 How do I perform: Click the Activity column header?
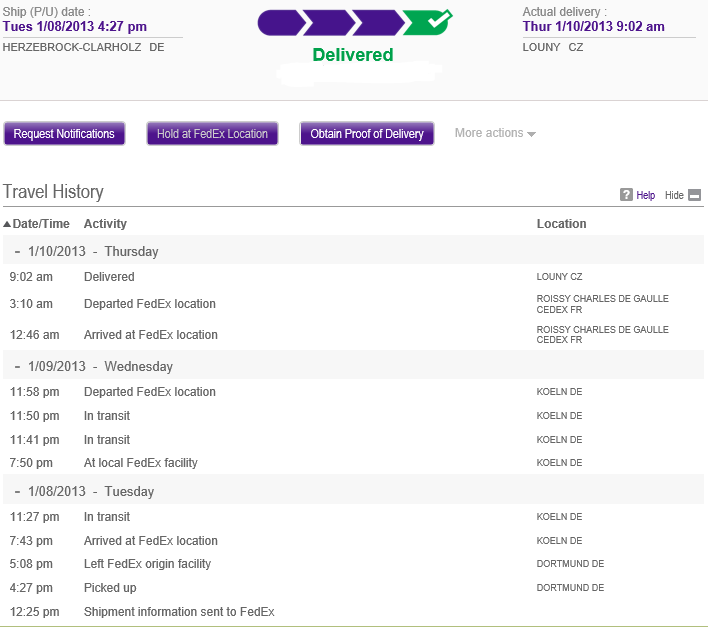click(105, 224)
